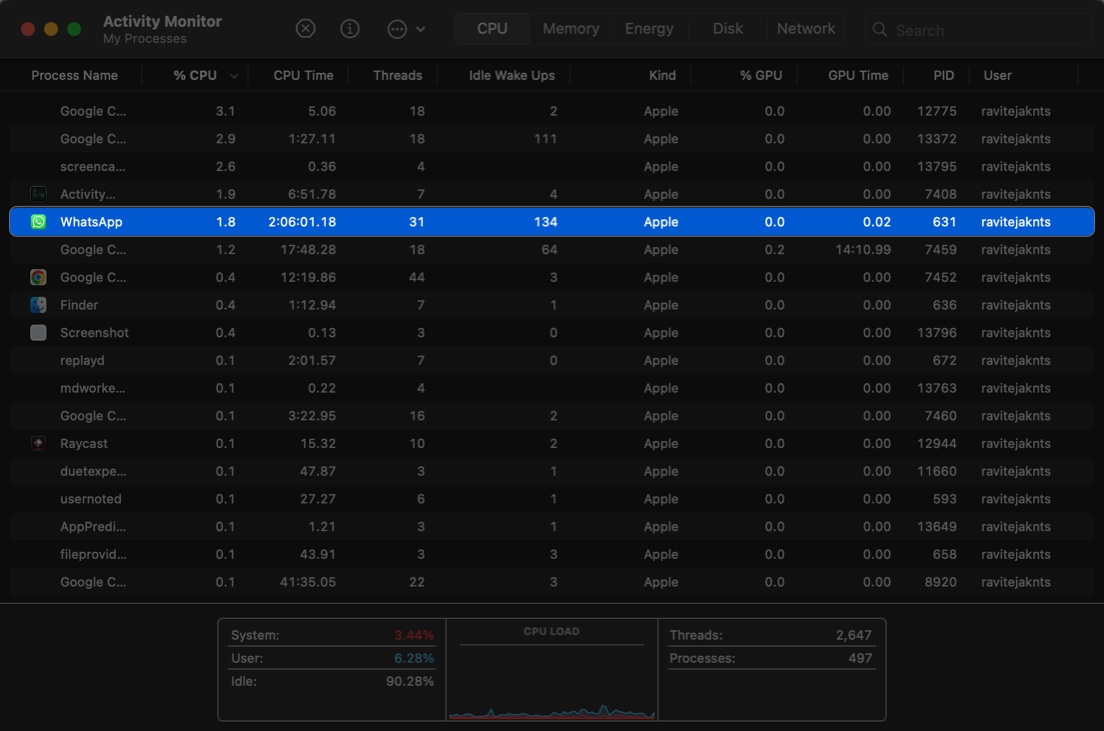Click the Activity Monitor process icon
The image size is (1104, 731).
point(38,194)
